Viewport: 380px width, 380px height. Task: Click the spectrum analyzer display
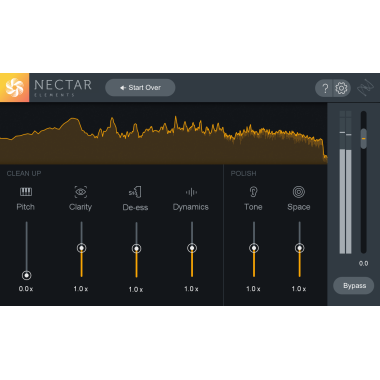pyautogui.click(x=163, y=133)
